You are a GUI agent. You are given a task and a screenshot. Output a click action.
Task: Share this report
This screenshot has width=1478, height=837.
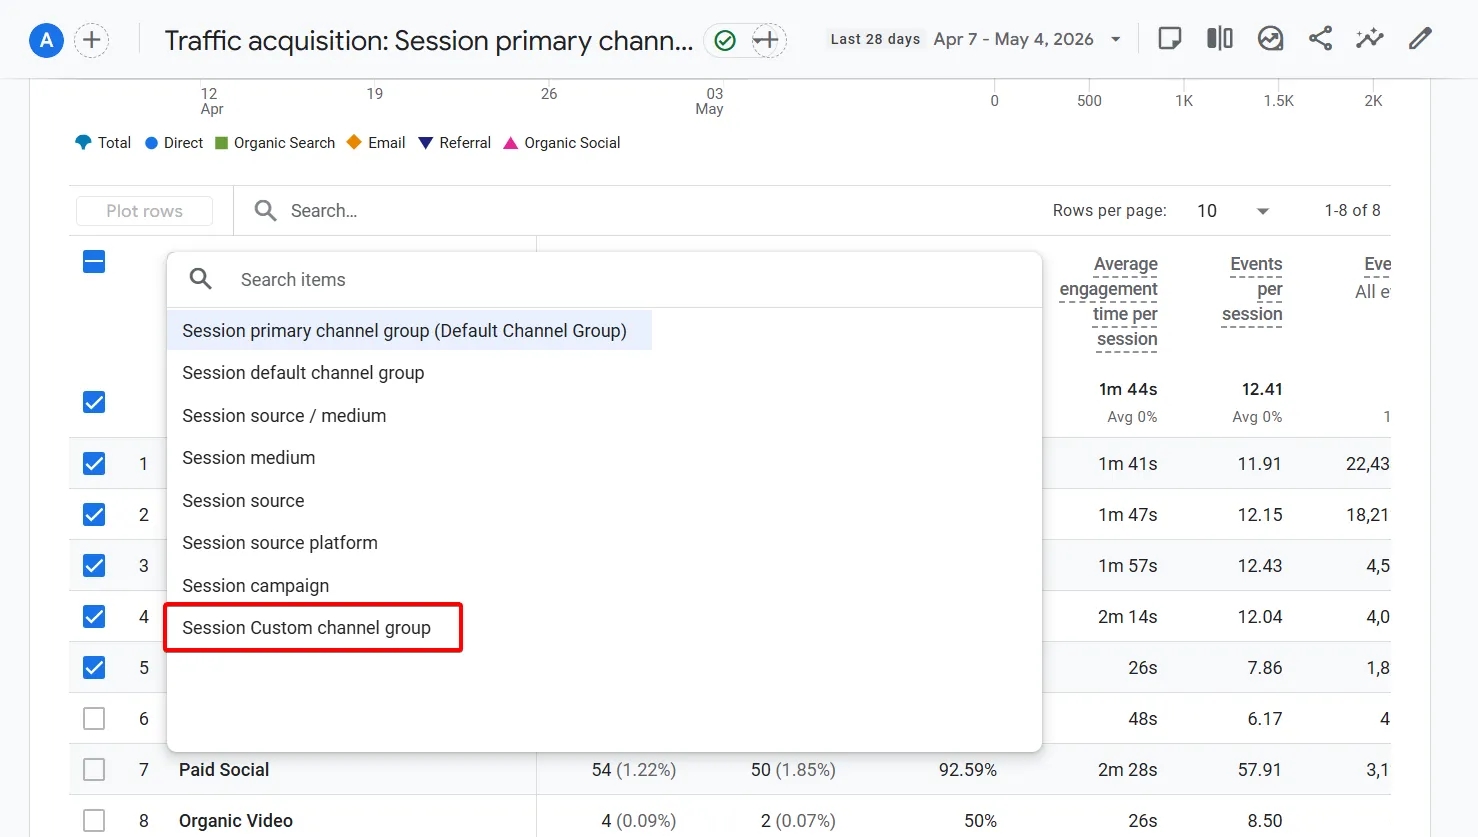[1320, 39]
